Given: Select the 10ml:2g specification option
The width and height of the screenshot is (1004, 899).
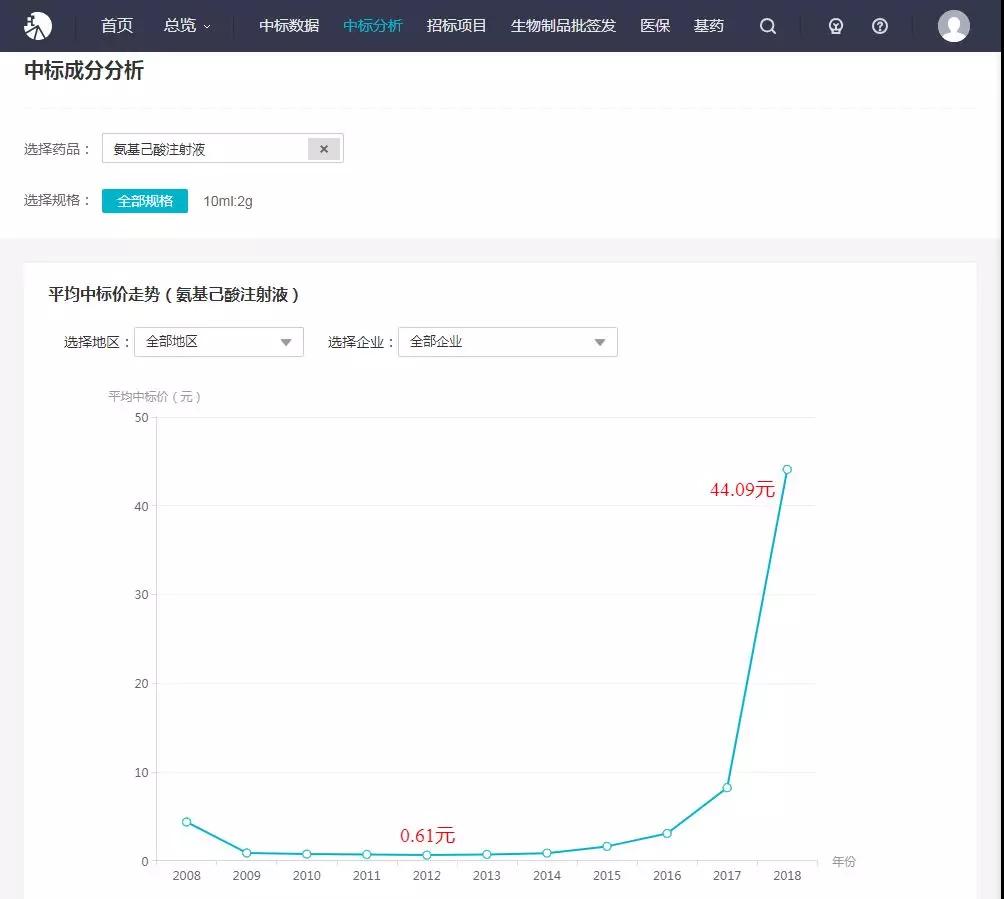Looking at the screenshot, I should click(228, 201).
